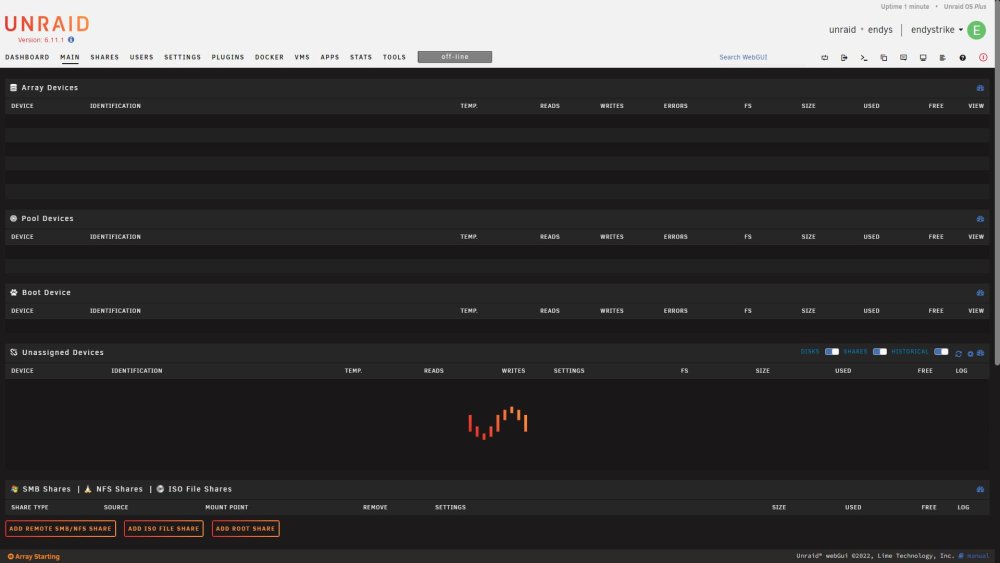
Task: Click Add Root Share button
Action: click(246, 529)
